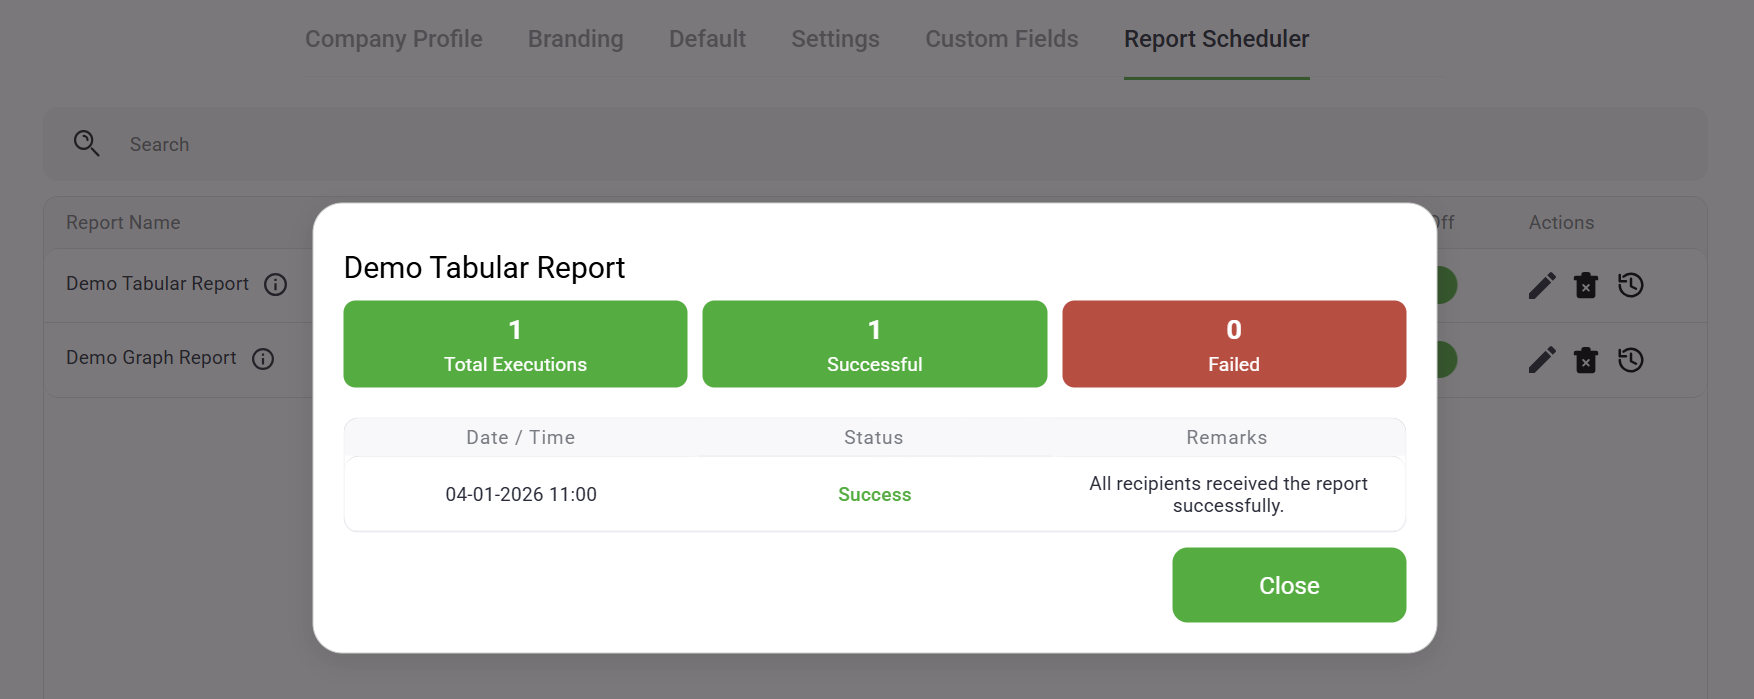The height and width of the screenshot is (699, 1754).
Task: Edit the Demo Graph Report schedule
Action: coord(1541,360)
